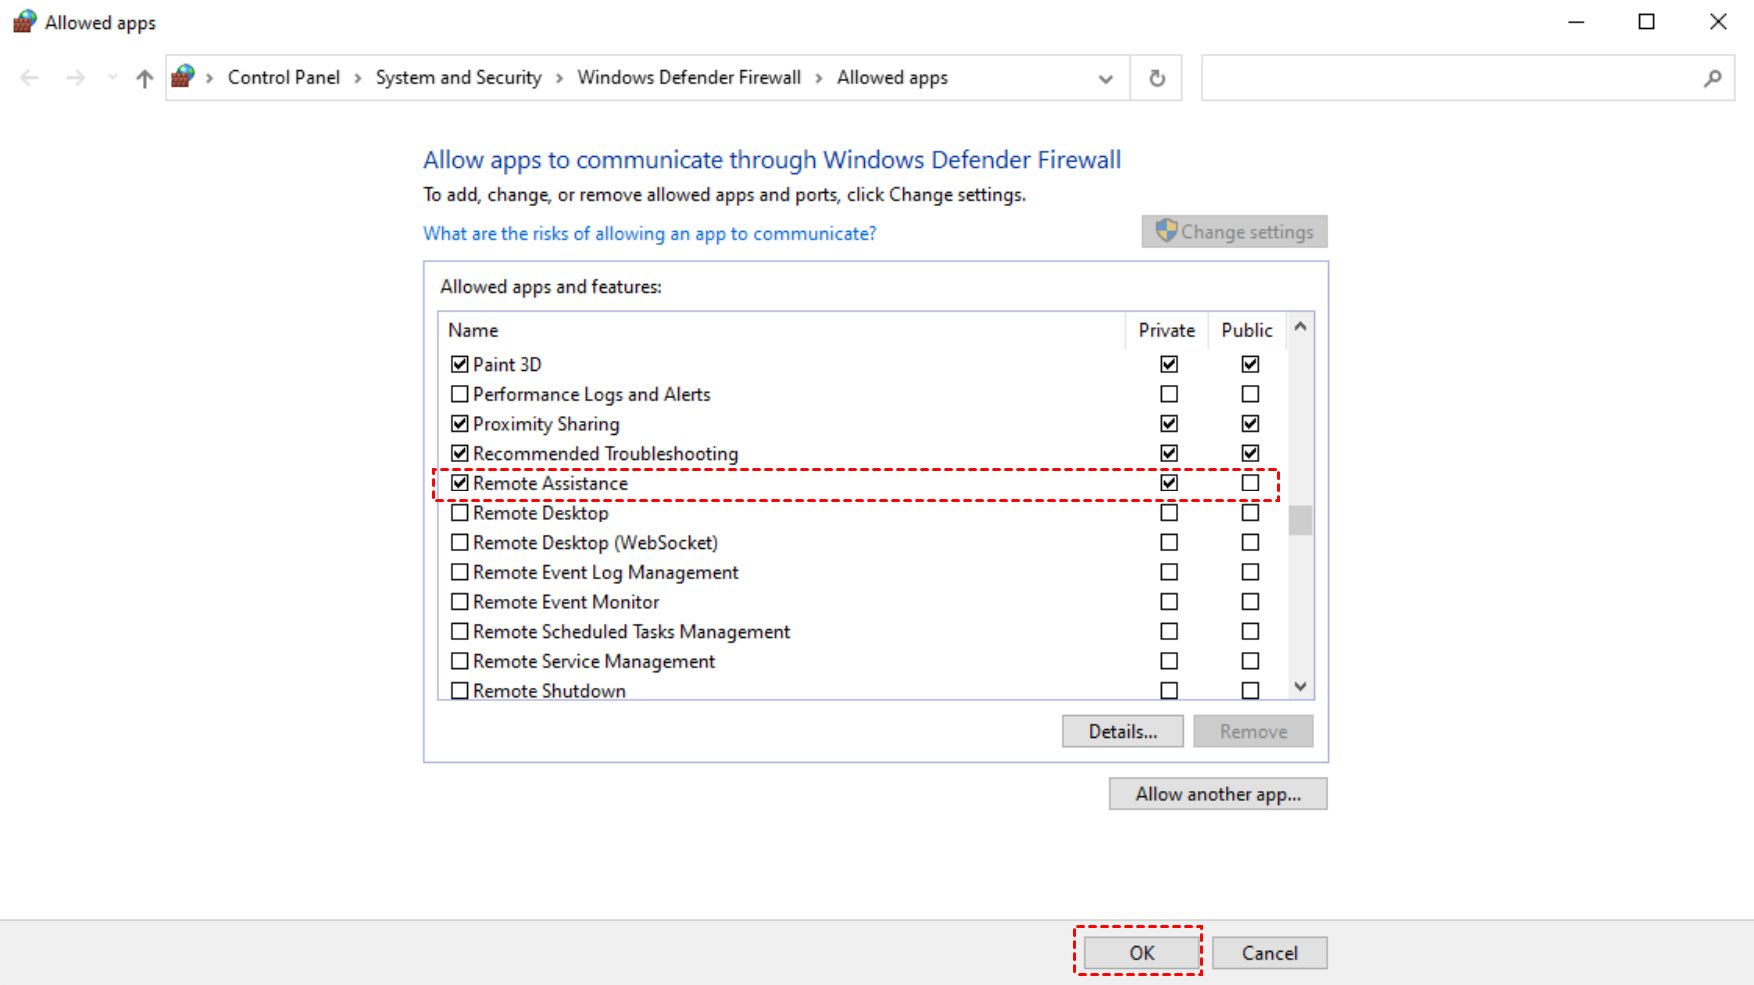Go to Windows Defender Firewall breadcrumb
Screen dimensions: 1754x985
(x=689, y=78)
